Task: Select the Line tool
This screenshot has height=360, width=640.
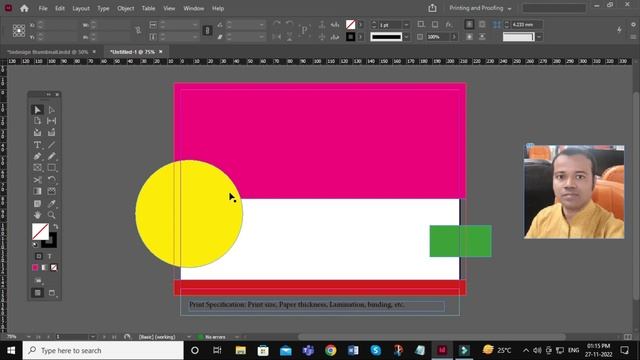Action: click(x=51, y=144)
